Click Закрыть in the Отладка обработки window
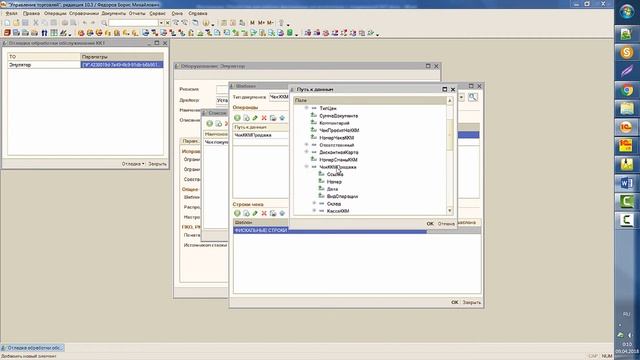Viewport: 640px width, 360px height. click(x=157, y=164)
